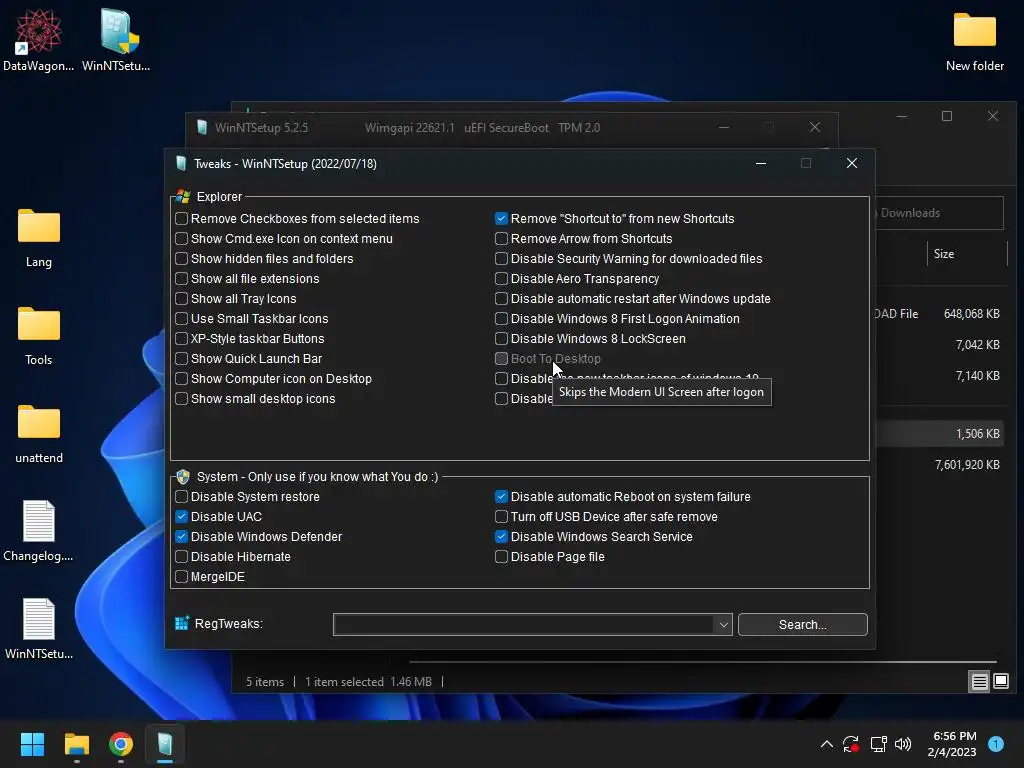Open the DataWagon desktop shortcut
1024x768 pixels.
point(39,40)
